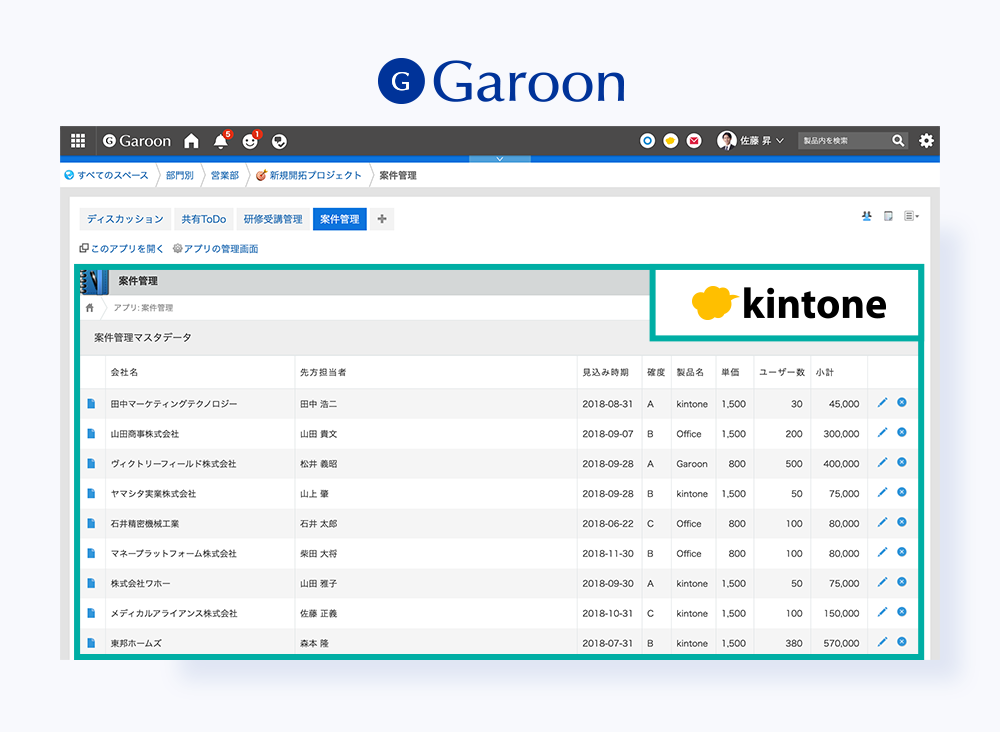Open the application grid menu
This screenshot has height=732, width=1000.
(78, 141)
